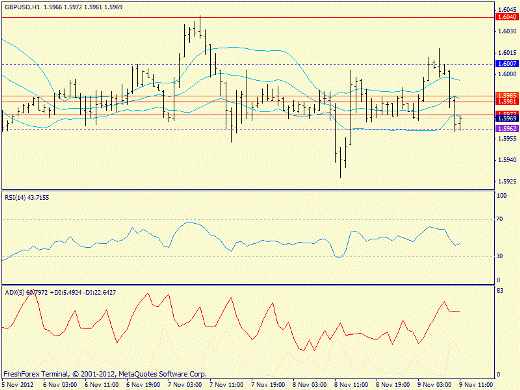
Task: Click the 8 Nov 19:00 time label
Action: pos(393,385)
